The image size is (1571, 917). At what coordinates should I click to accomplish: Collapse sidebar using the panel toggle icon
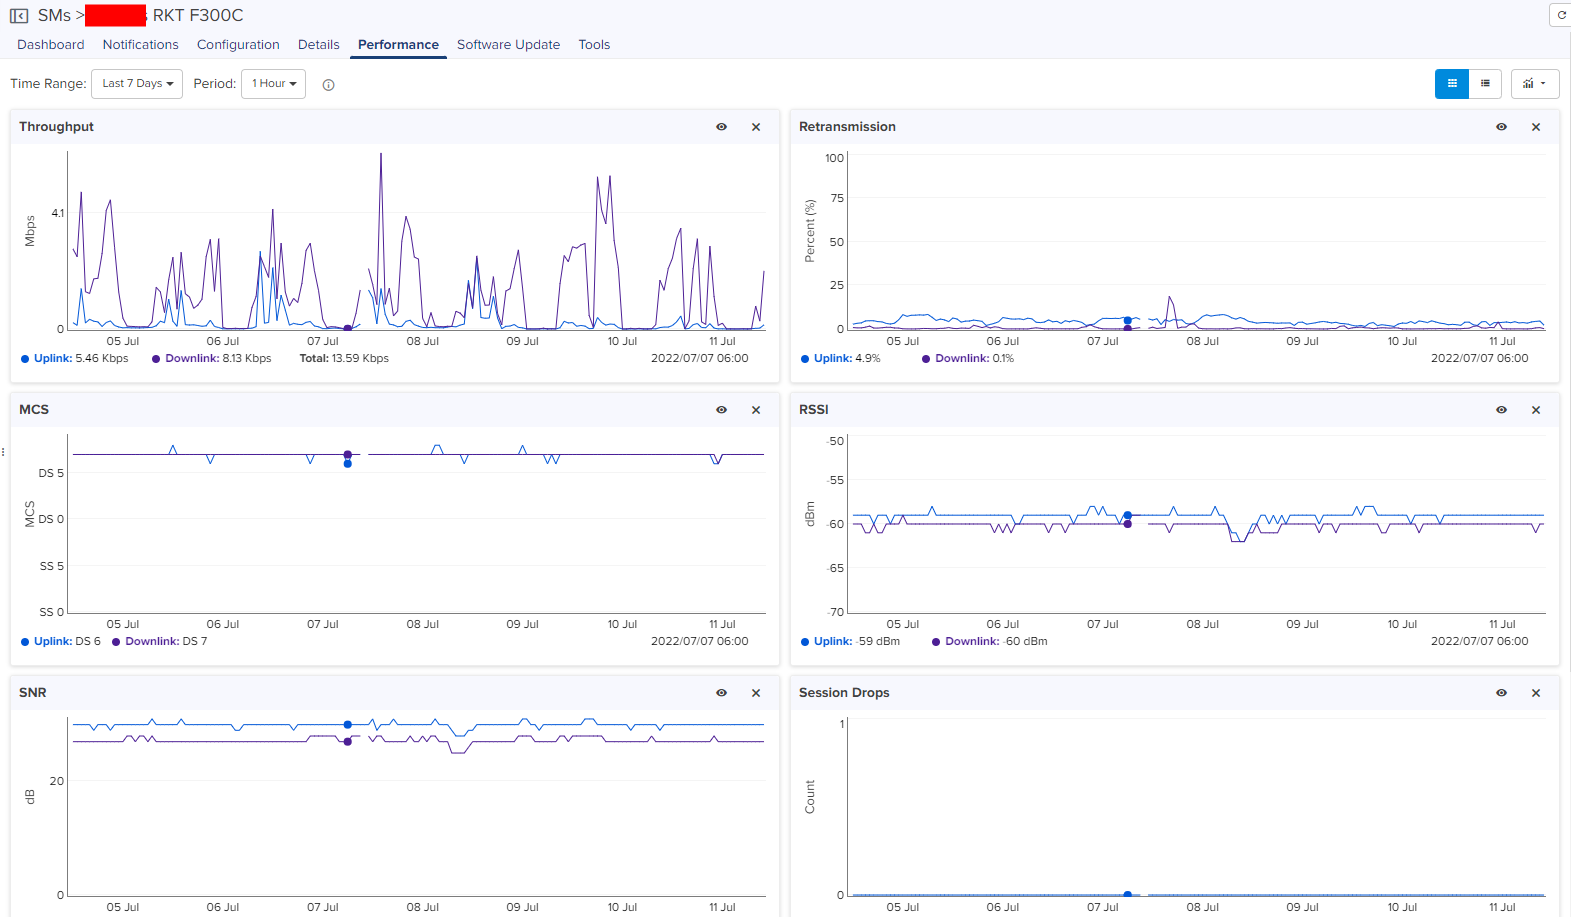19,16
